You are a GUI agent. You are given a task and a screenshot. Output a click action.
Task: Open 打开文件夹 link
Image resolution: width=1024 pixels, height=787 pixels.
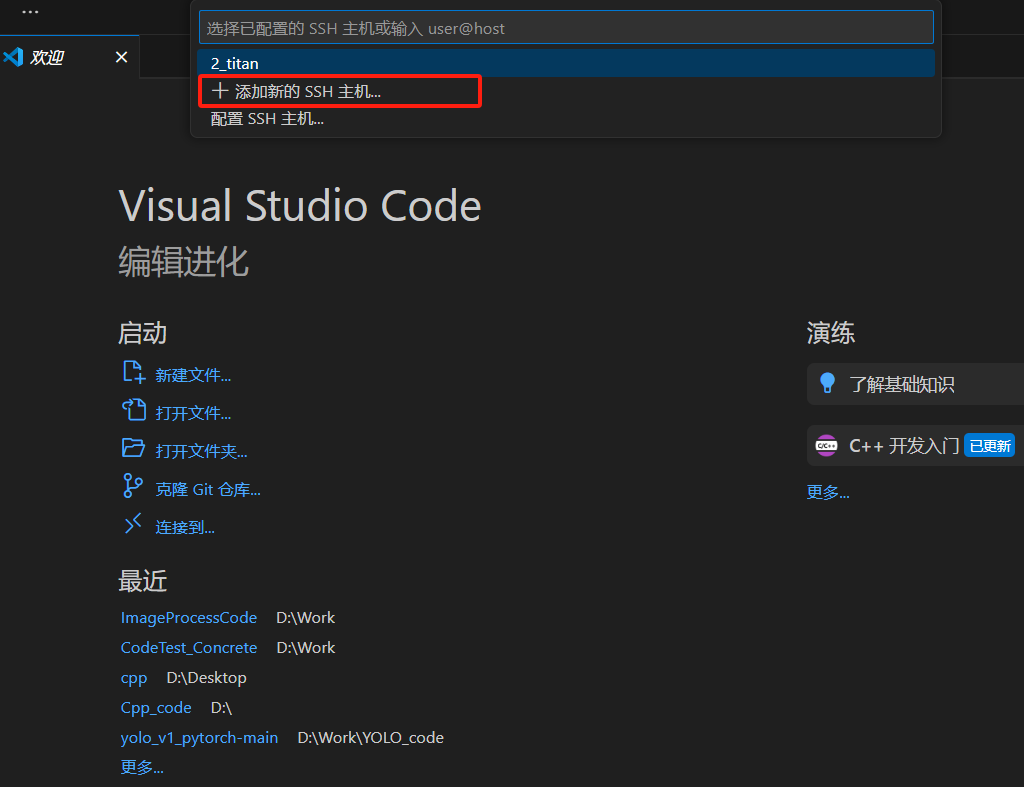201,451
